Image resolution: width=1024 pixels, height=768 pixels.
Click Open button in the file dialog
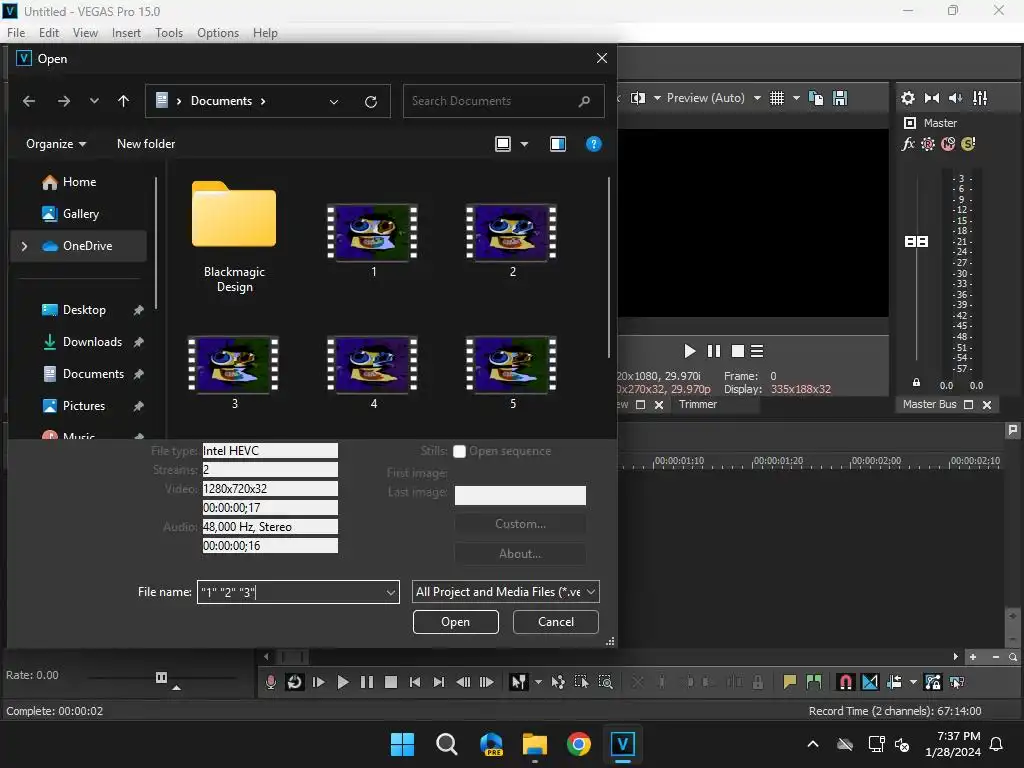(x=456, y=622)
